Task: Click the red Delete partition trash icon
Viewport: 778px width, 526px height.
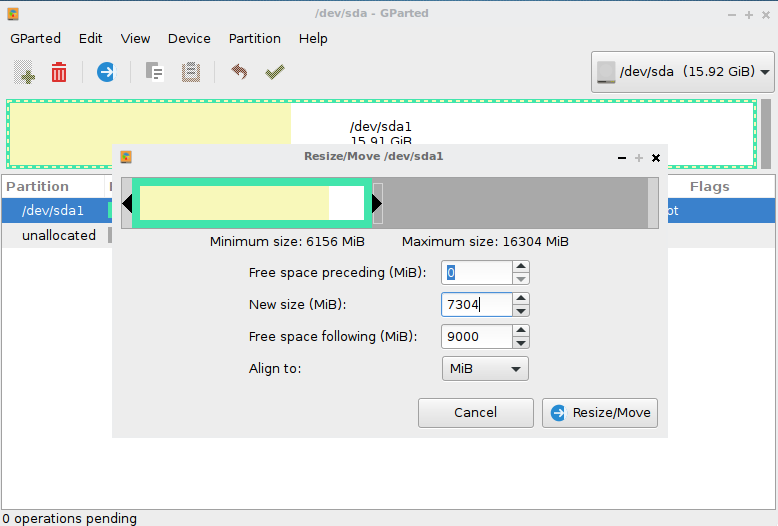Action: [59, 72]
